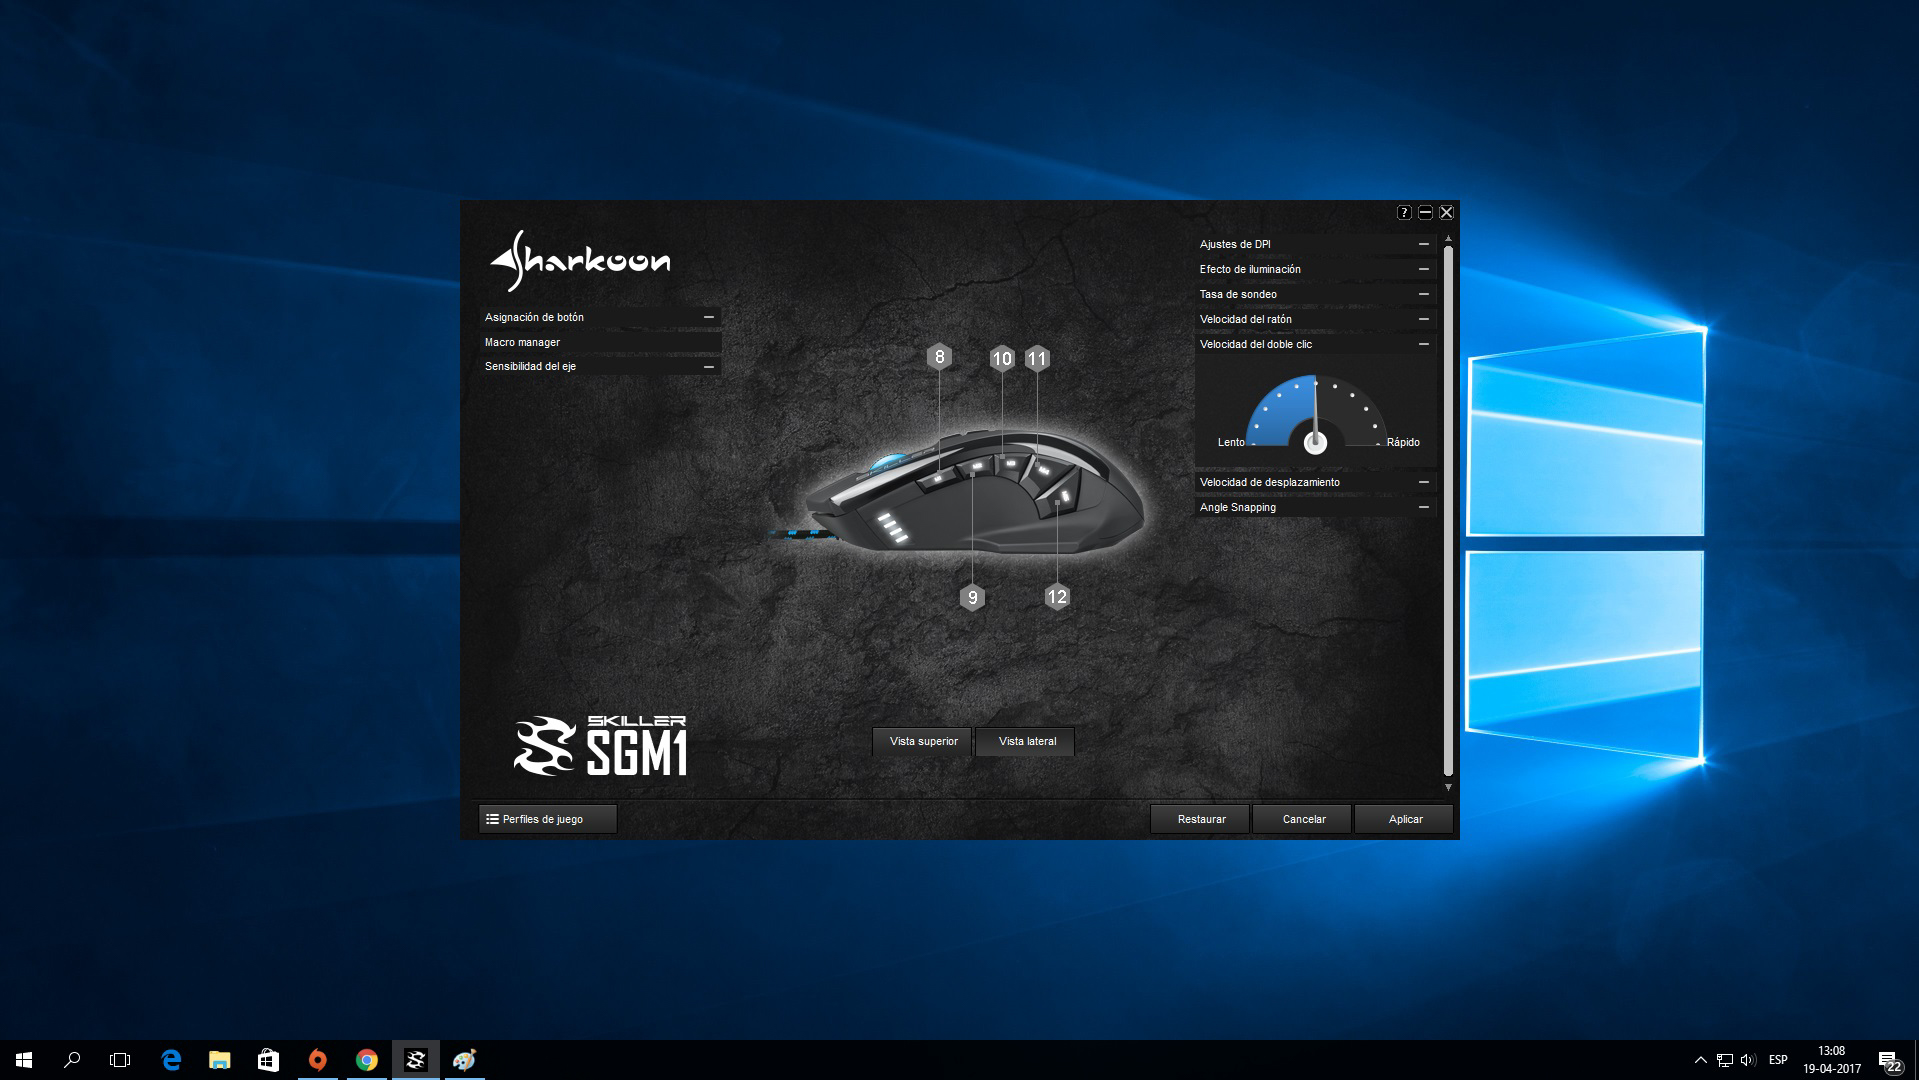Expand Velocidad de desplazamiento section

(1316, 482)
